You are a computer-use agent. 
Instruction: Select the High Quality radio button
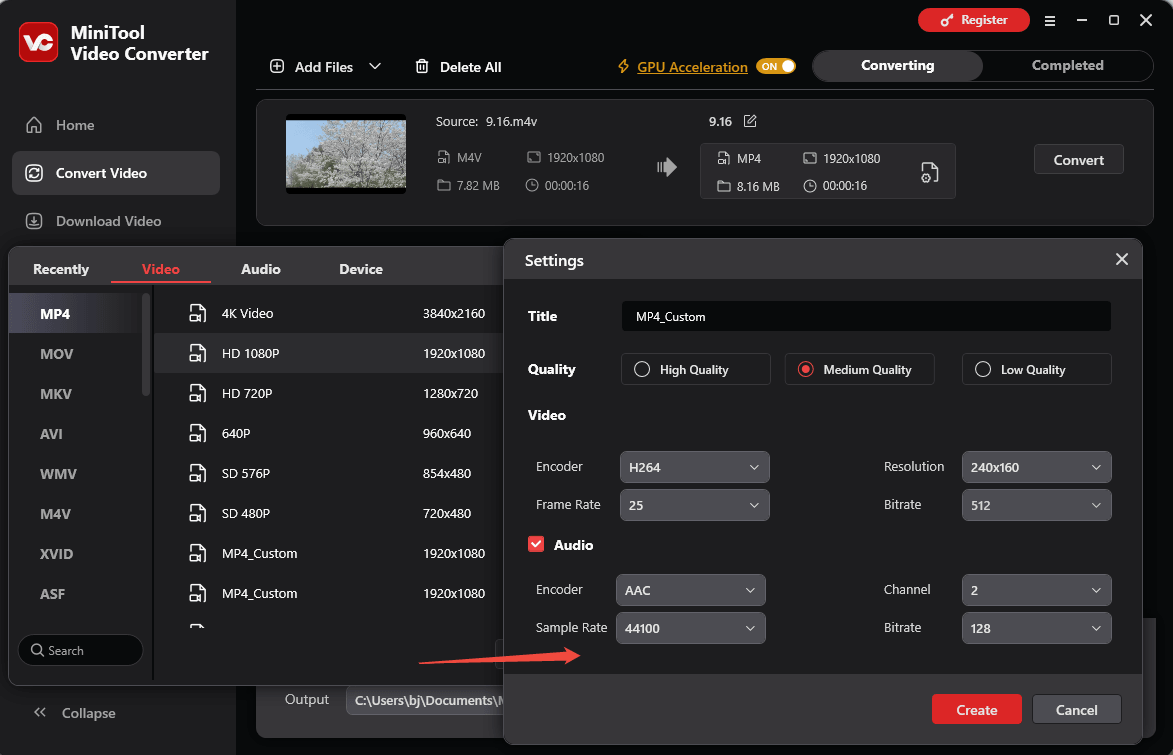click(x=642, y=369)
